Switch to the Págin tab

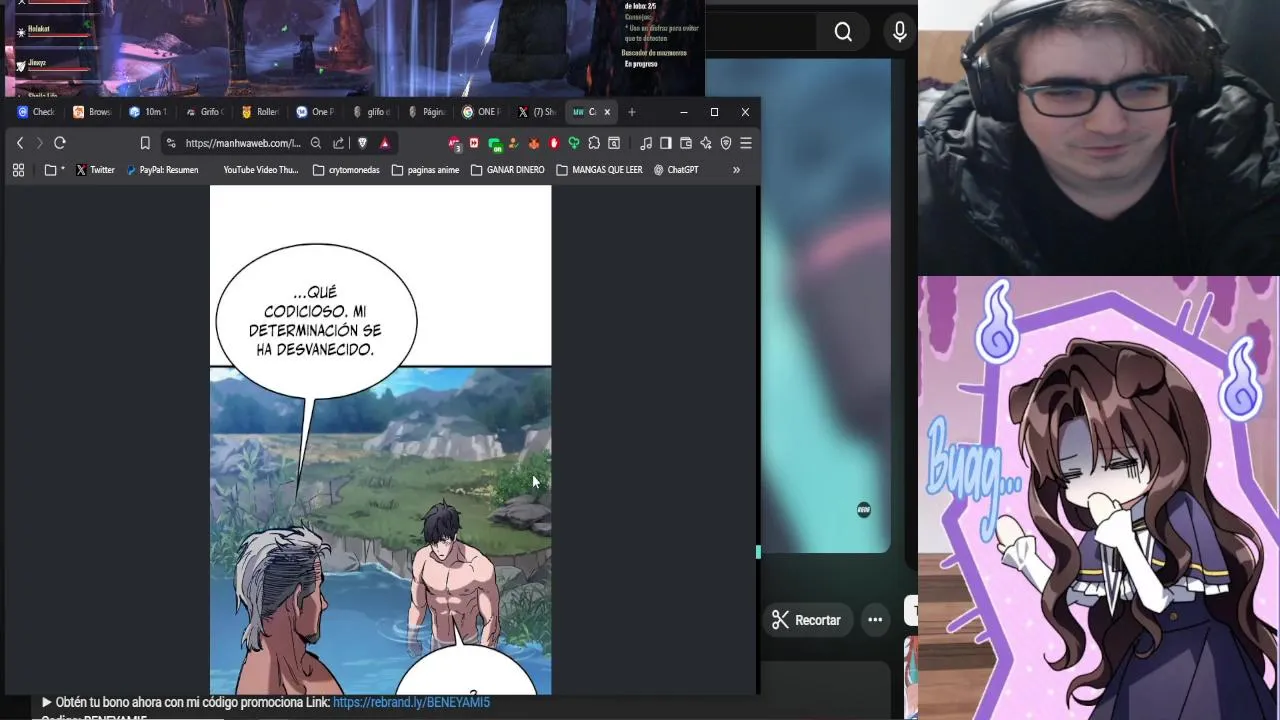tap(427, 112)
